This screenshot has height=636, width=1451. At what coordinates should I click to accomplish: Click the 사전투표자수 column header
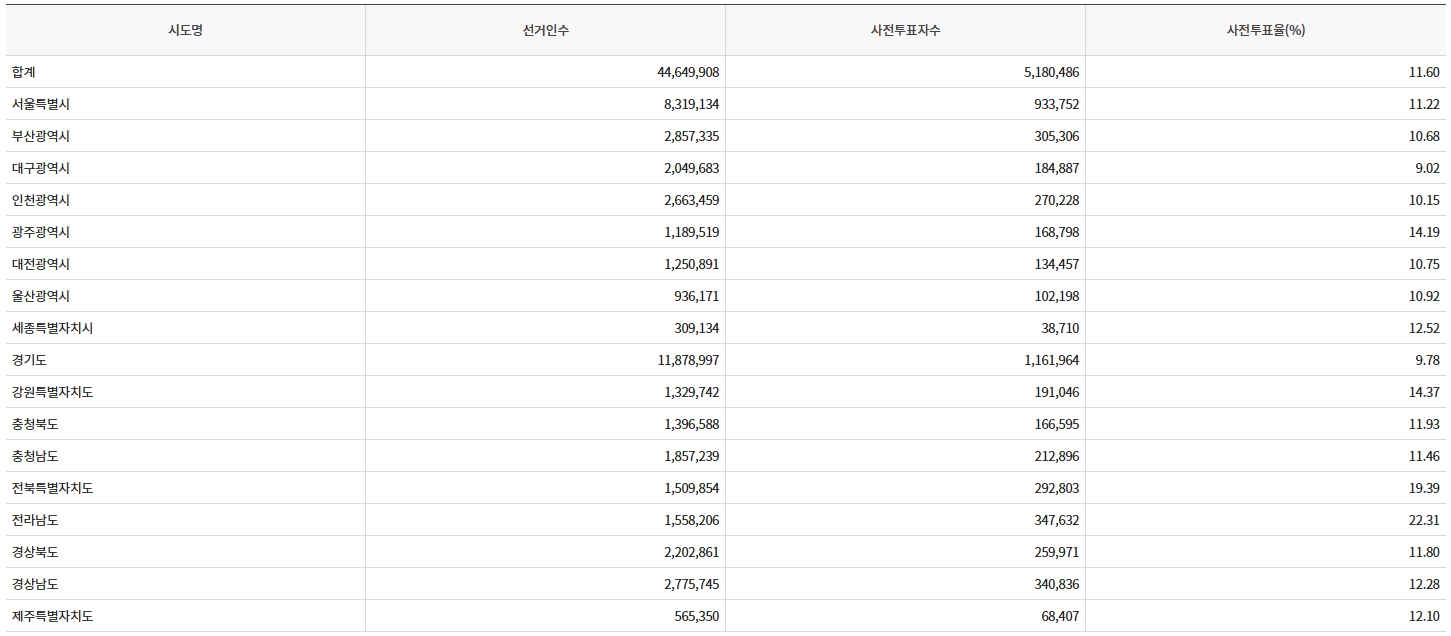point(905,30)
